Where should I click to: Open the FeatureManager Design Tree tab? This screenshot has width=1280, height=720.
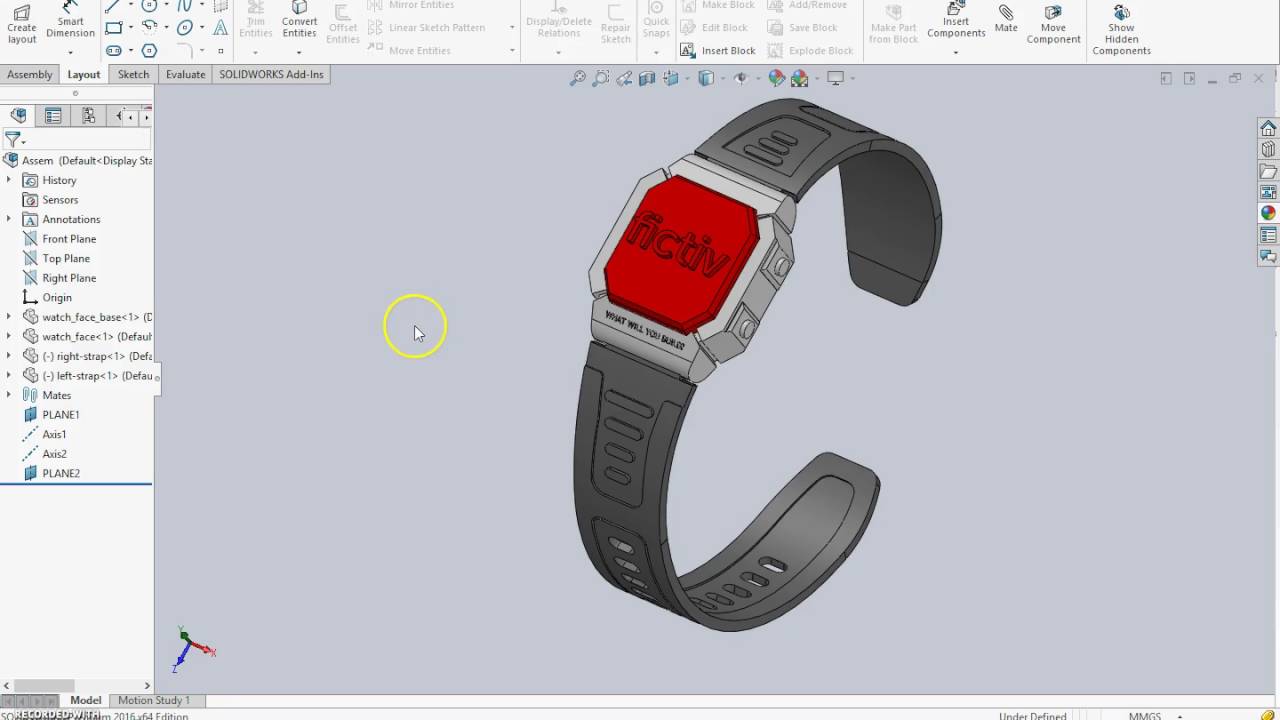18,116
